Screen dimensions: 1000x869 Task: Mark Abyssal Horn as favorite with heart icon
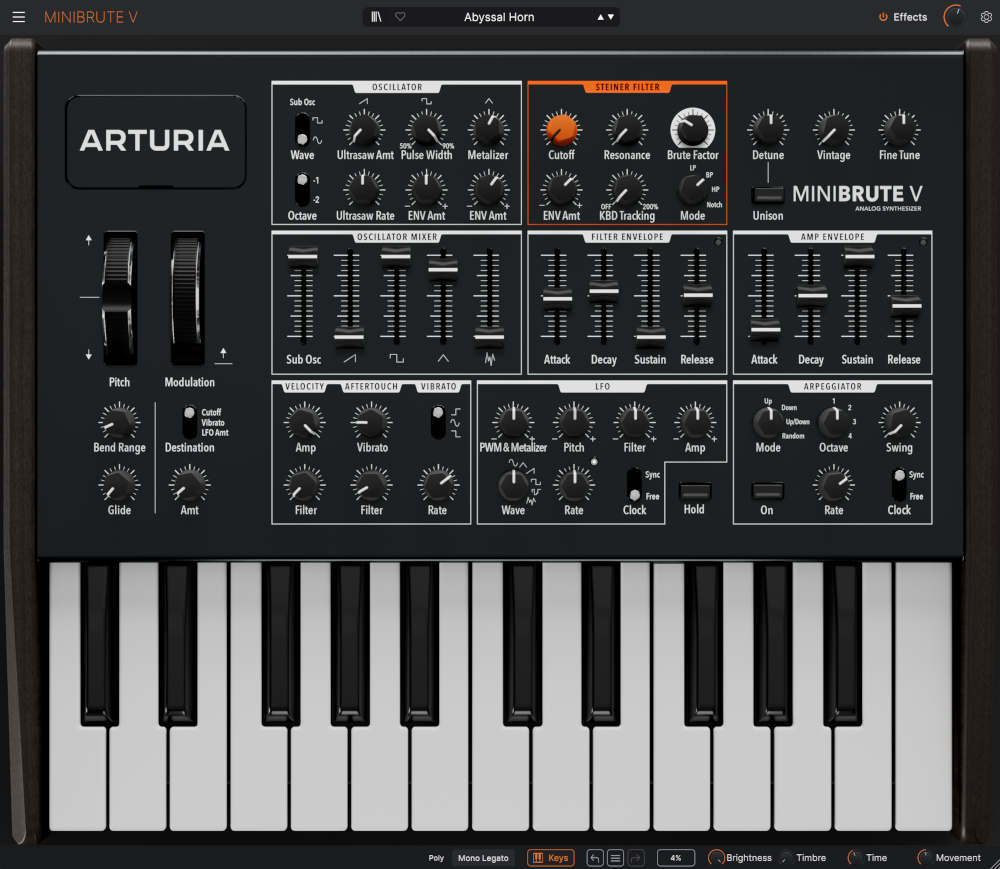click(400, 16)
